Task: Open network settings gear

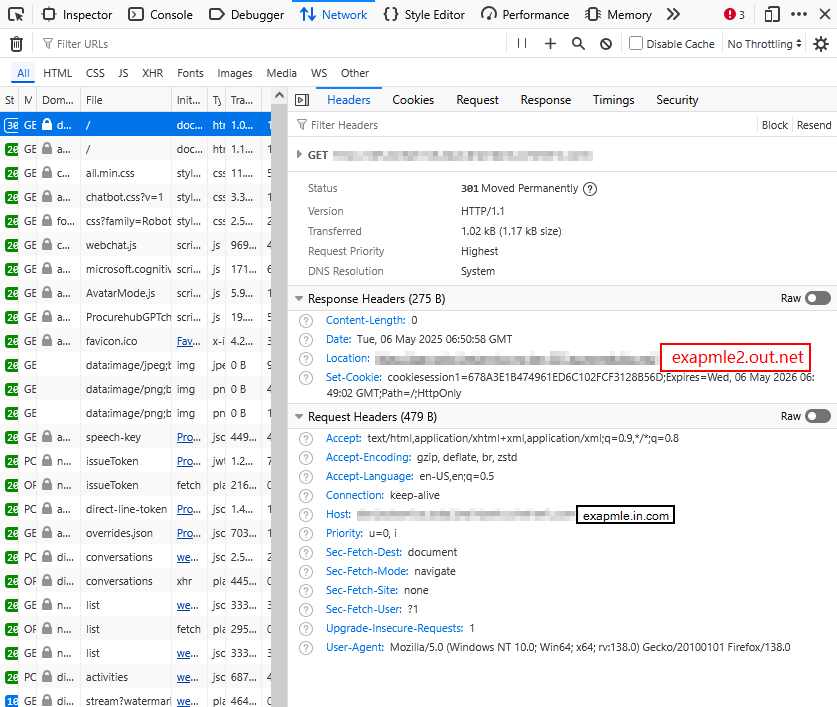Action: point(821,44)
